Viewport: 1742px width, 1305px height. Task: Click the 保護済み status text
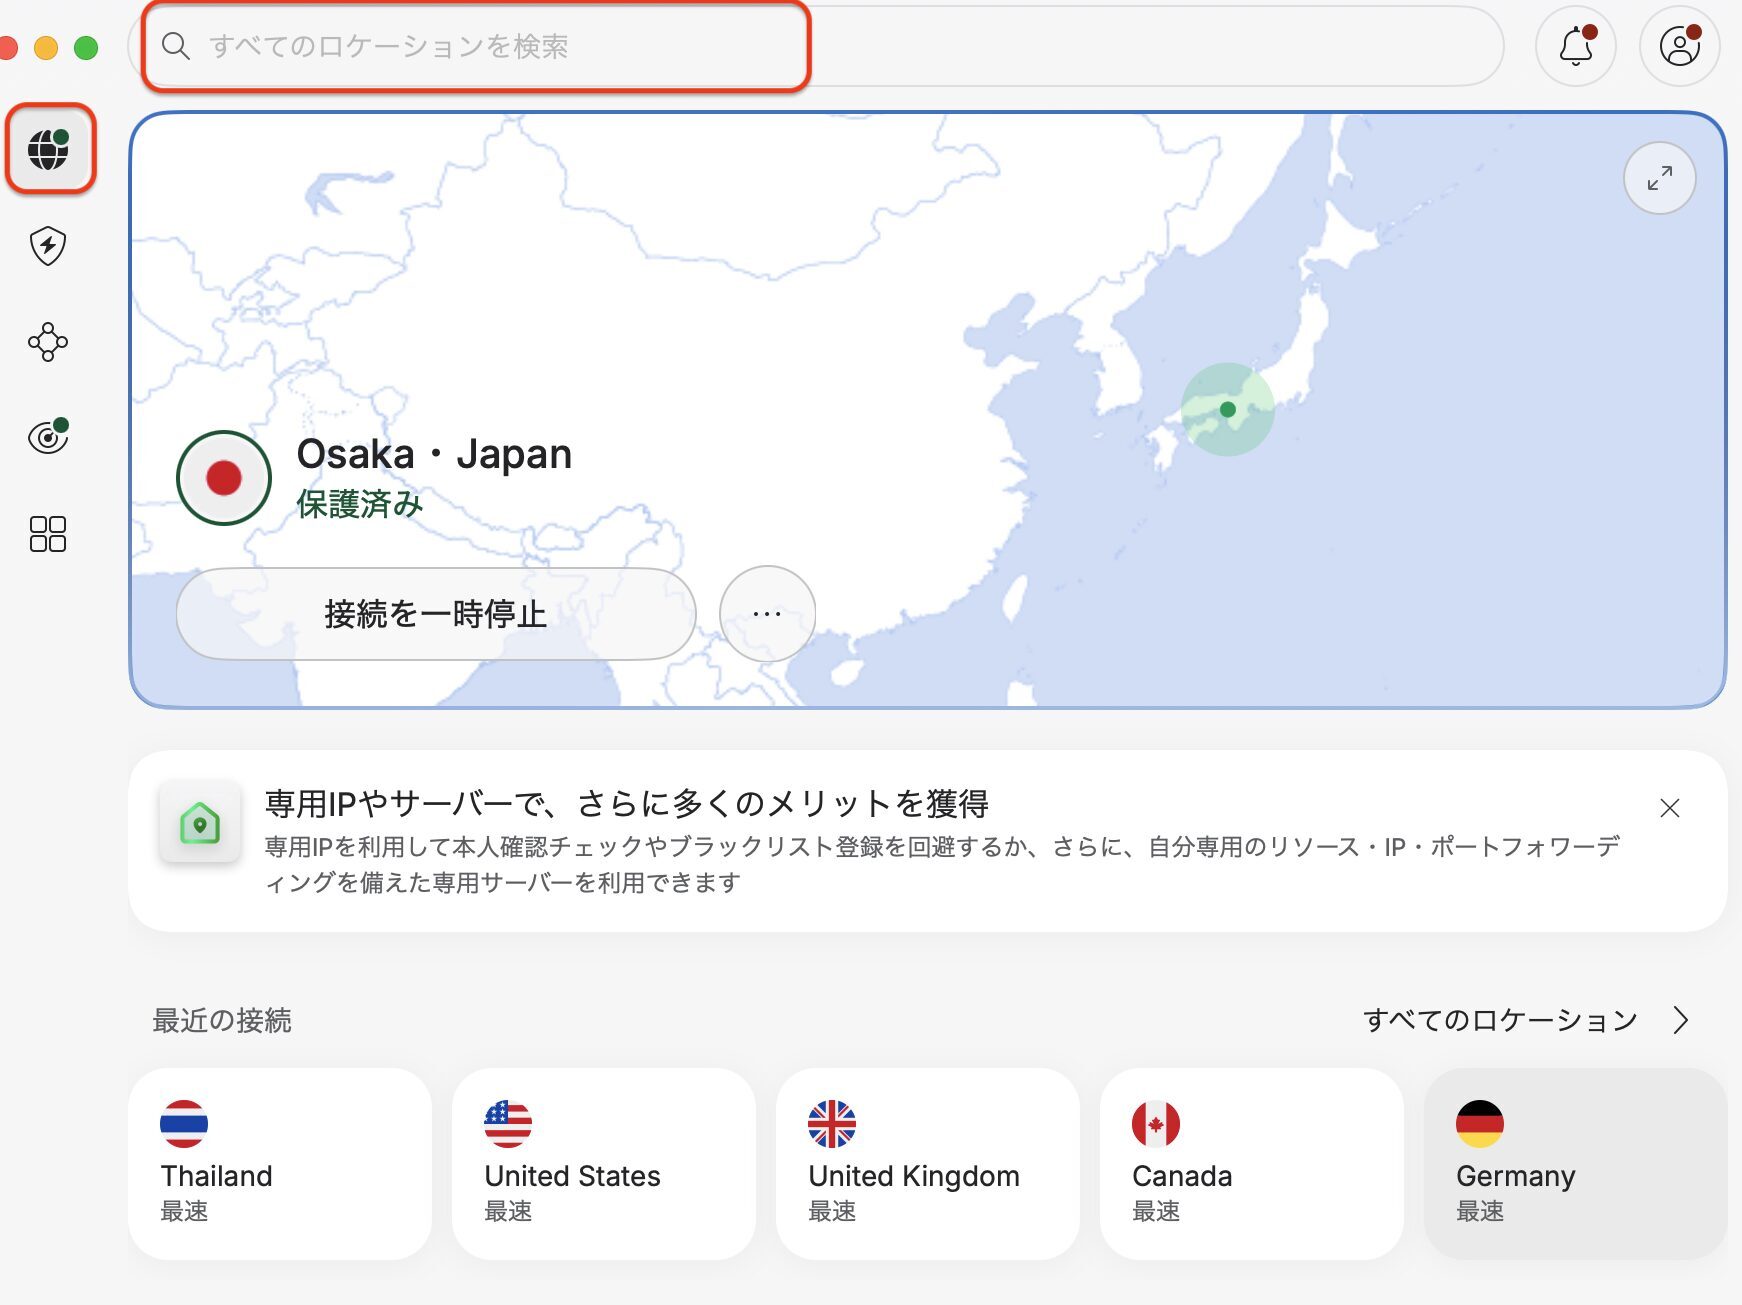coord(360,504)
